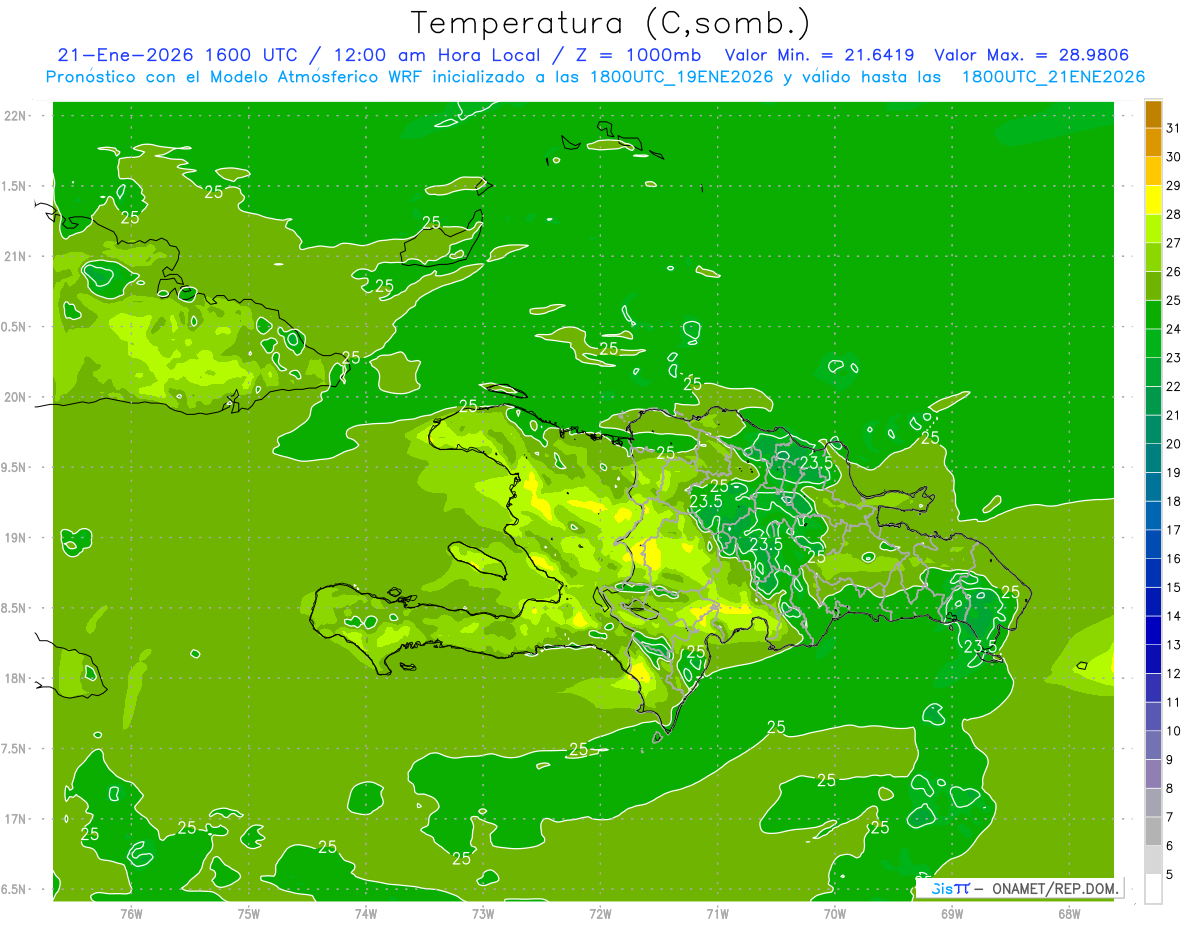Click the 22N latitude axis label

click(16, 116)
